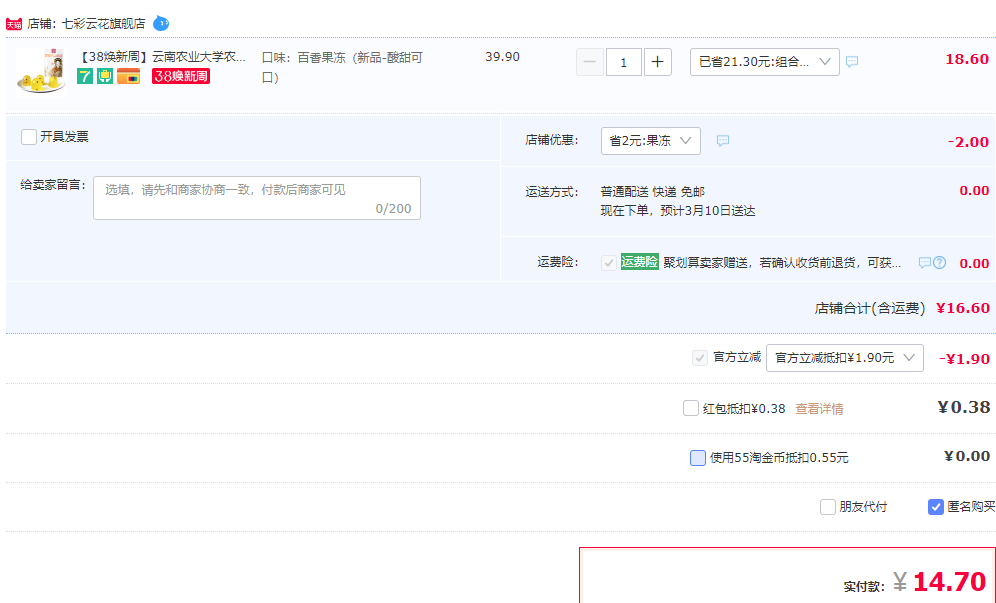Enable the 红包抵扣¥0.38 checkbox
This screenshot has height=603, width=996.
click(x=690, y=408)
